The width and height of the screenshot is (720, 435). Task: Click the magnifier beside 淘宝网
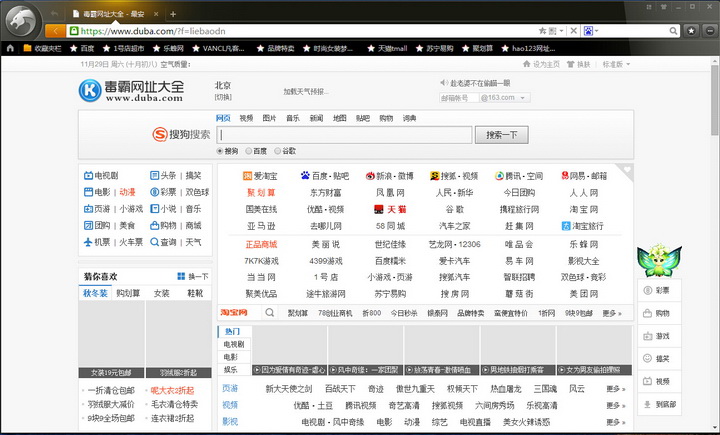coord(270,312)
